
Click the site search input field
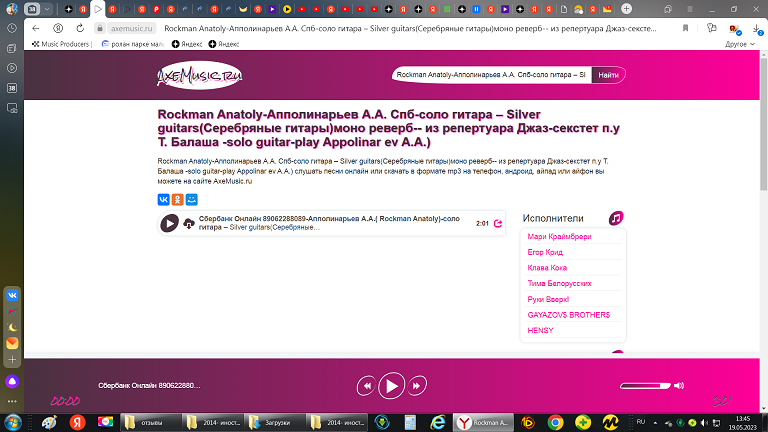tap(491, 75)
